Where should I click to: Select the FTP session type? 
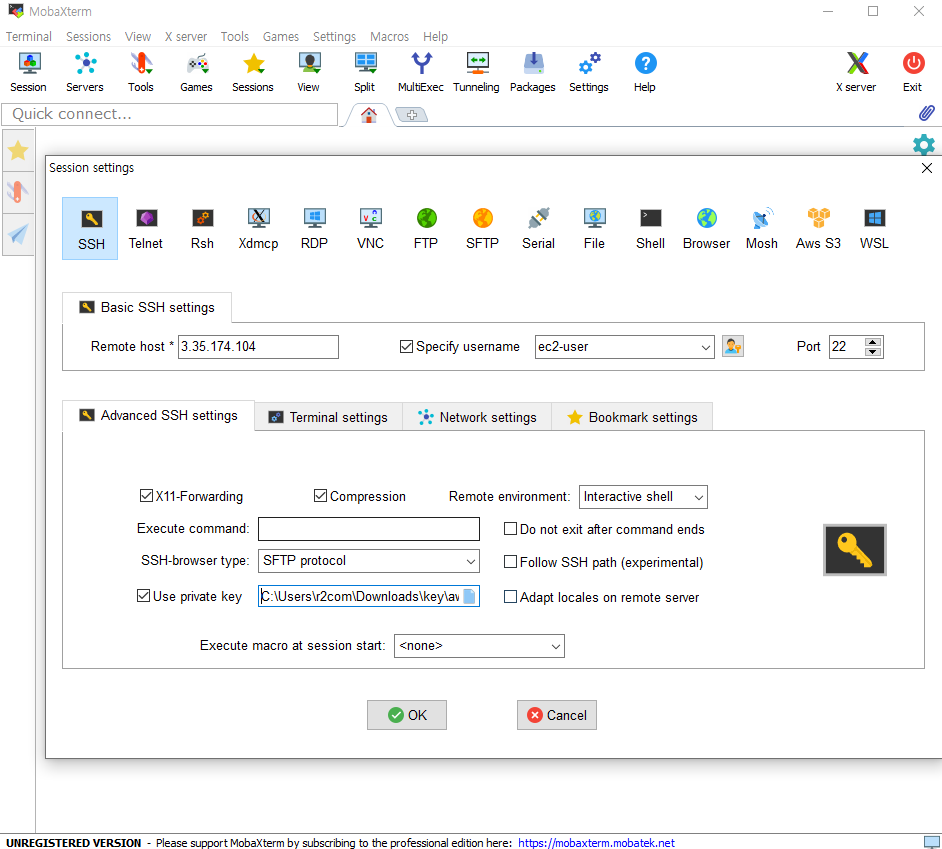click(426, 229)
